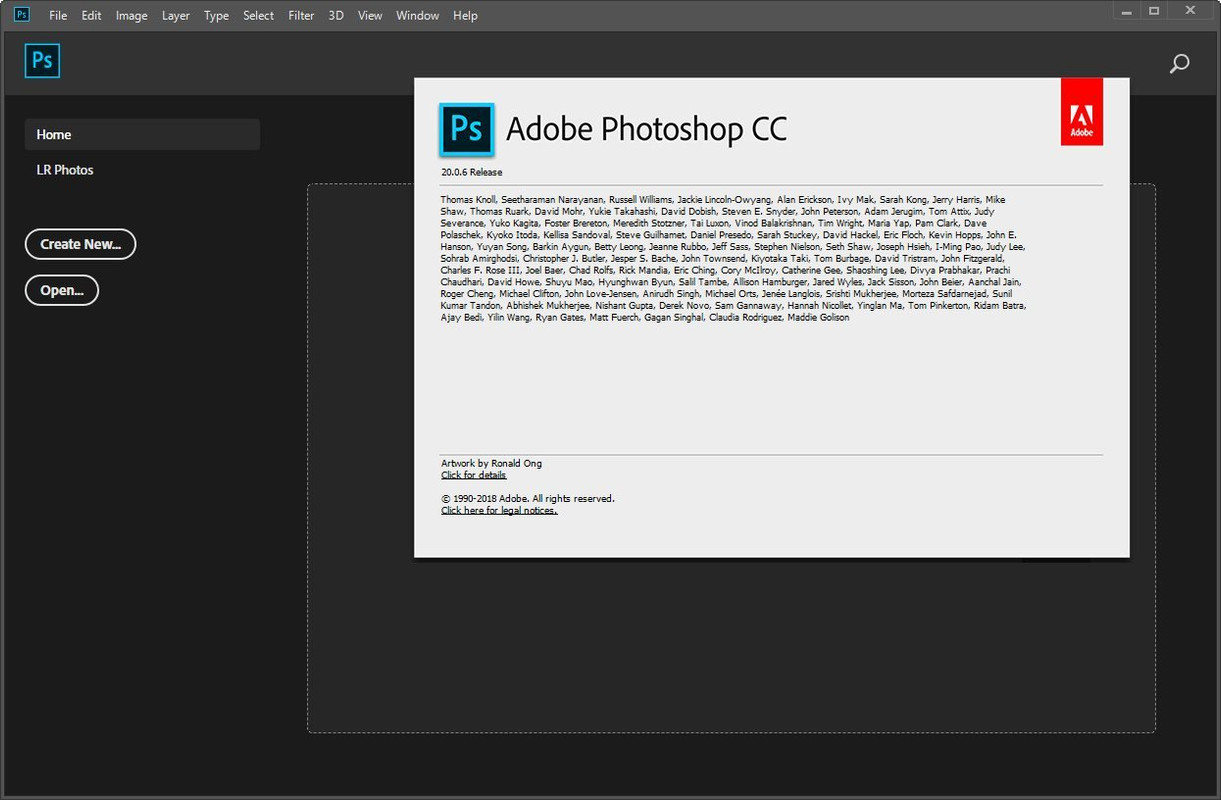The height and width of the screenshot is (800, 1221).
Task: Click the red Adobe logo in About dialog
Action: pyautogui.click(x=1082, y=112)
